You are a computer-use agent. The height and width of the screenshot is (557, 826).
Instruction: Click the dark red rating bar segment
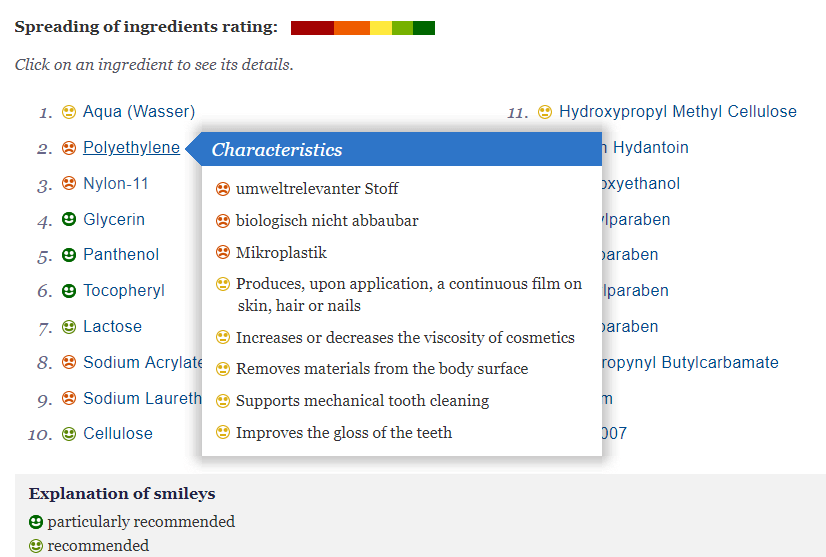pos(312,28)
